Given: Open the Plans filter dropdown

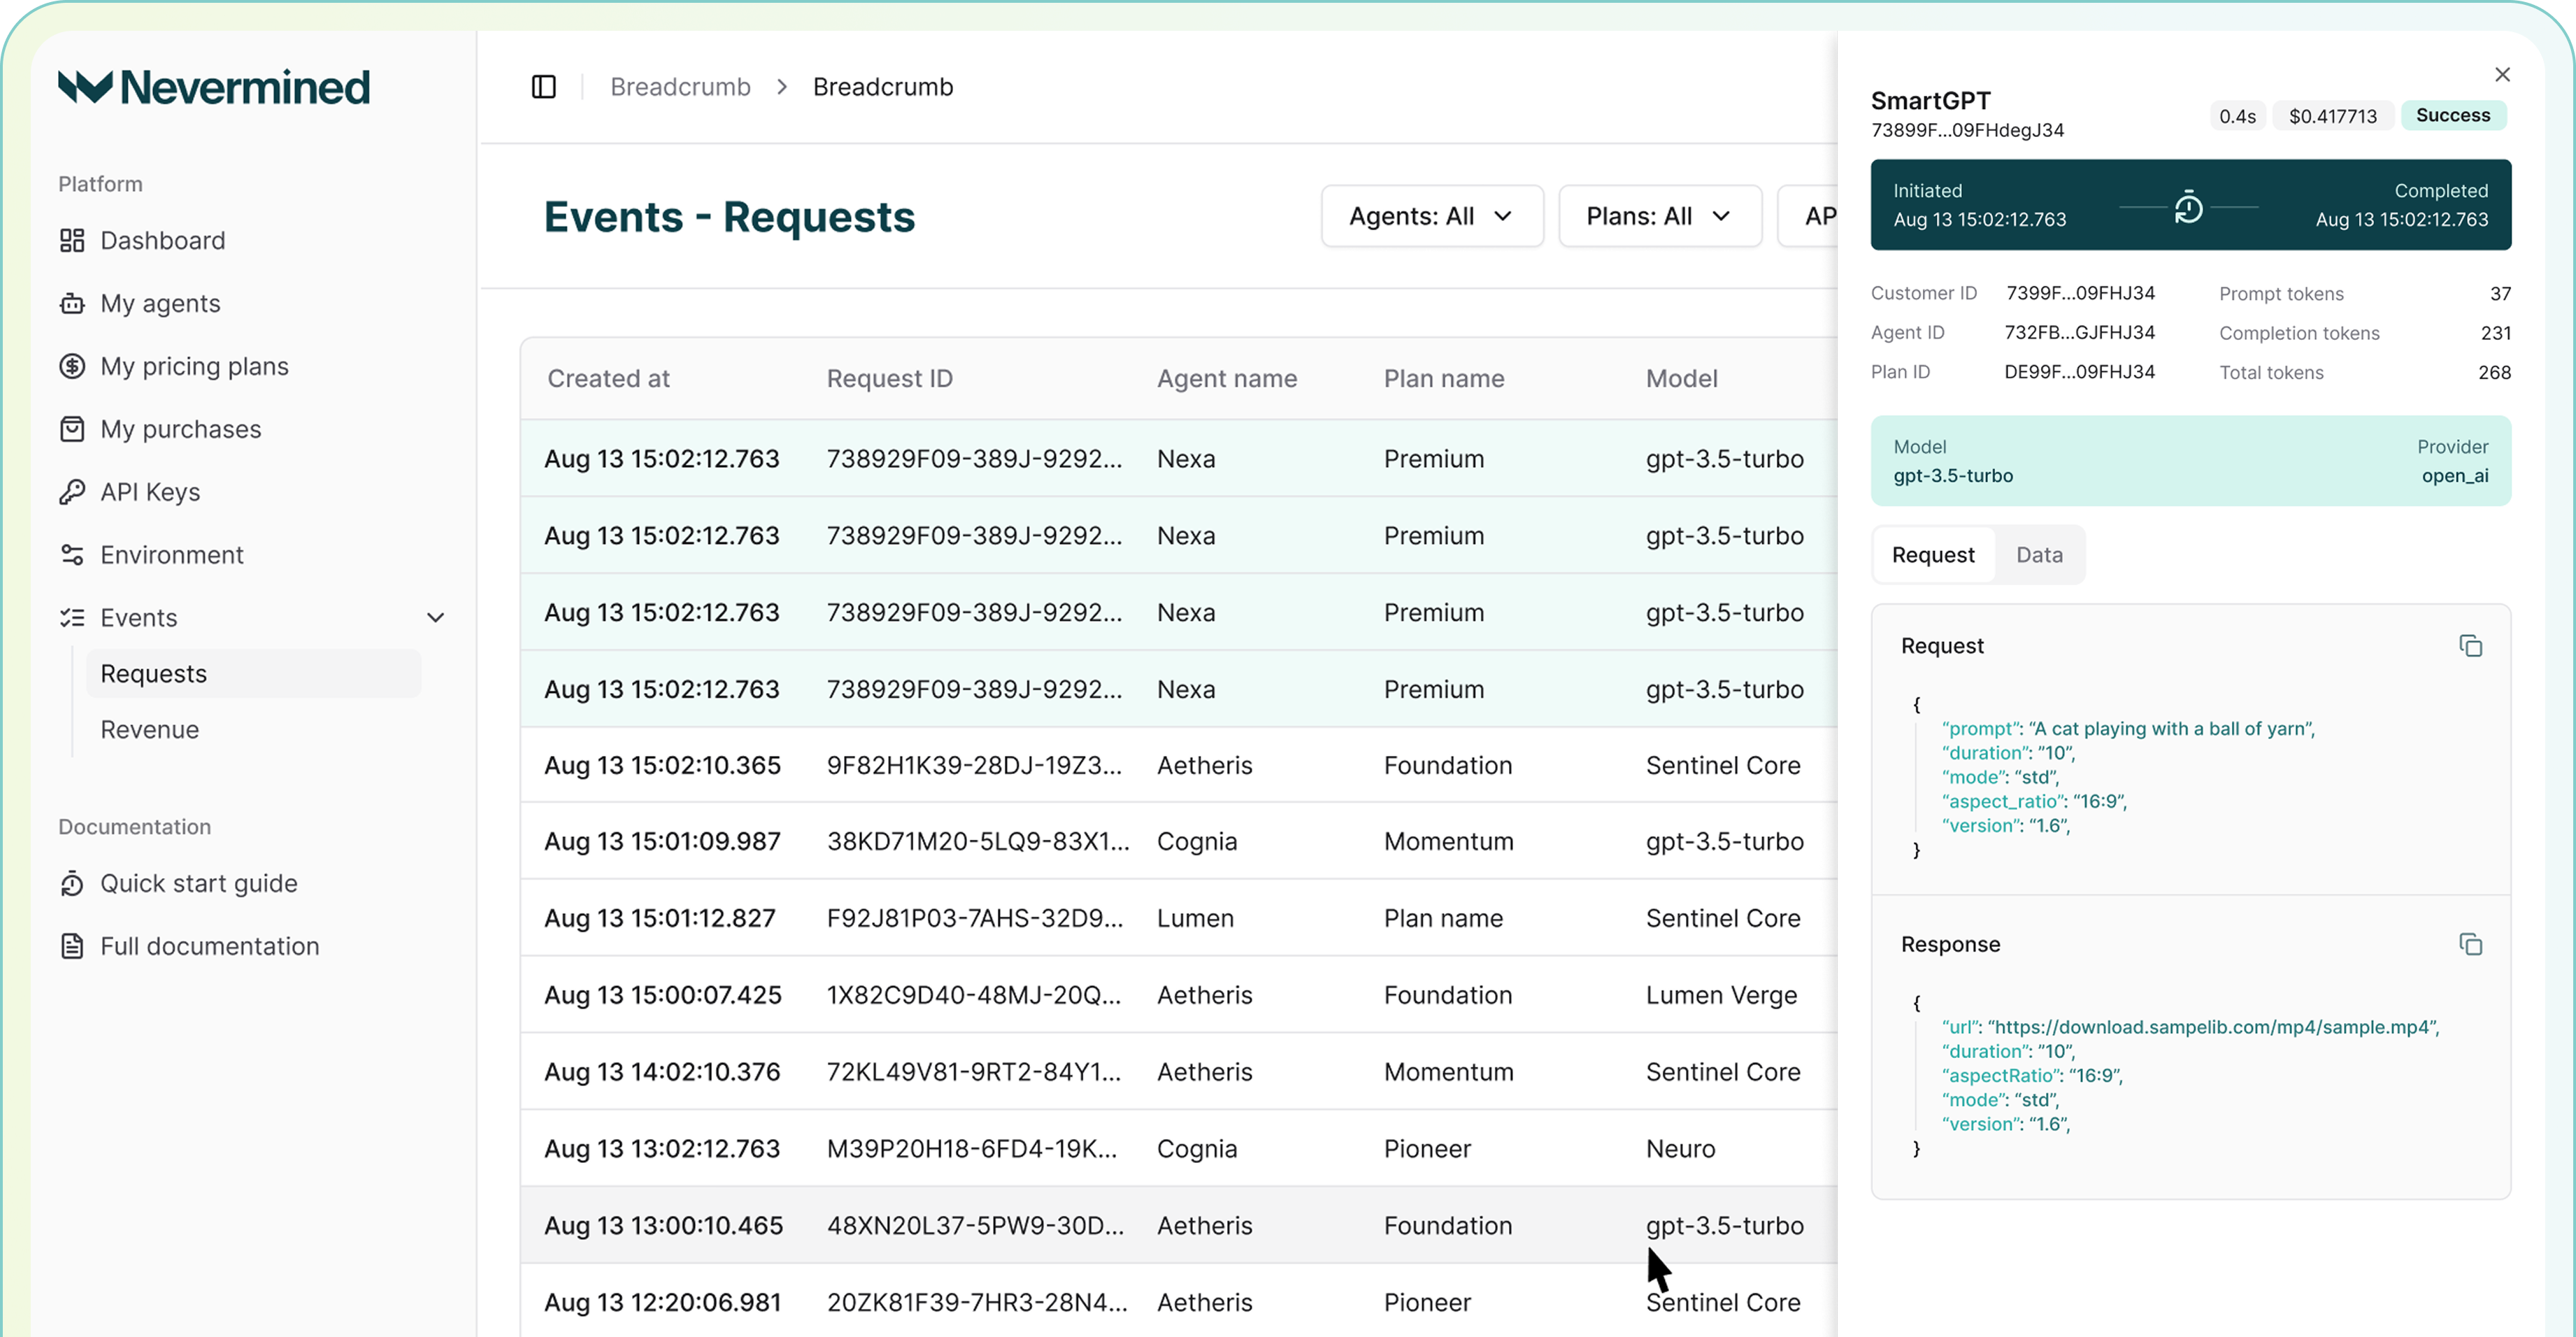Looking at the screenshot, I should tap(1659, 215).
